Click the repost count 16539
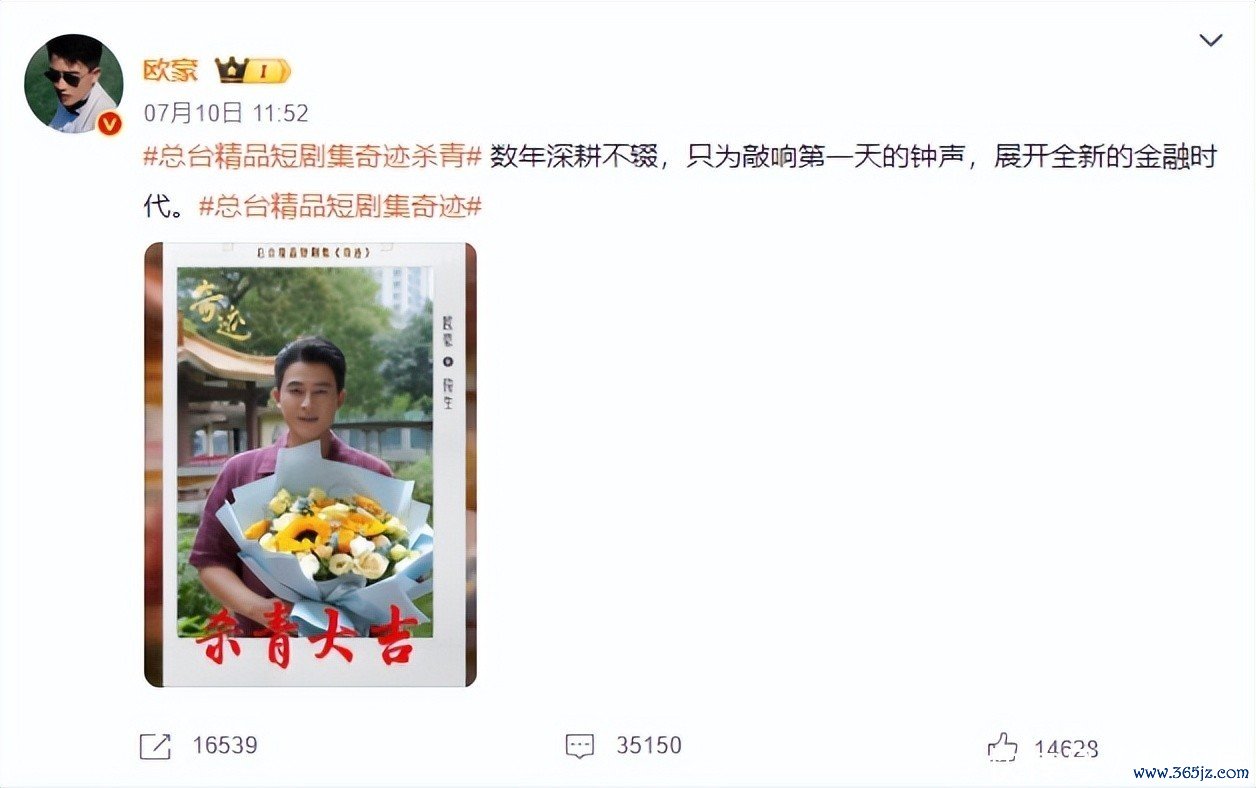This screenshot has width=1256, height=788. (225, 745)
